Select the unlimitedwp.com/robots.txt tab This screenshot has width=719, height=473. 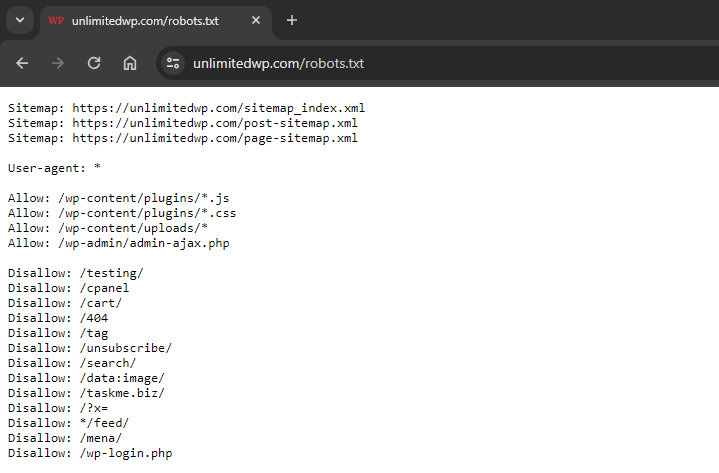pyautogui.click(x=156, y=22)
